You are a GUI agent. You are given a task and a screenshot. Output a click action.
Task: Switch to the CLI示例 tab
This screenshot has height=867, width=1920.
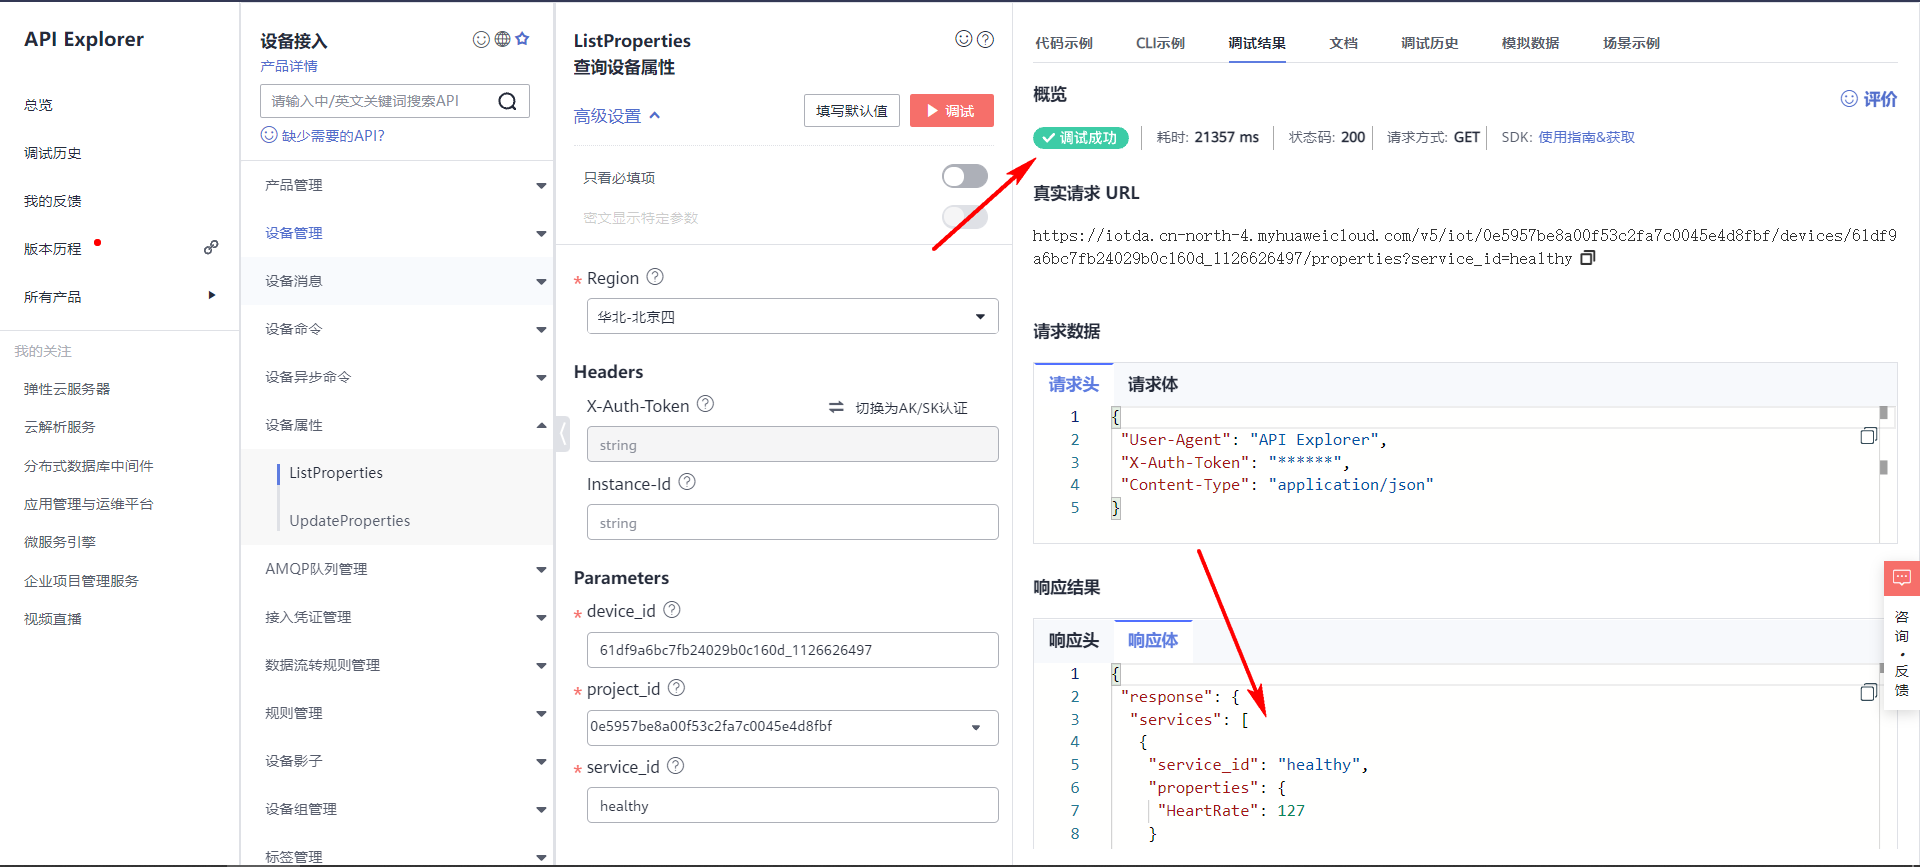click(x=1160, y=43)
